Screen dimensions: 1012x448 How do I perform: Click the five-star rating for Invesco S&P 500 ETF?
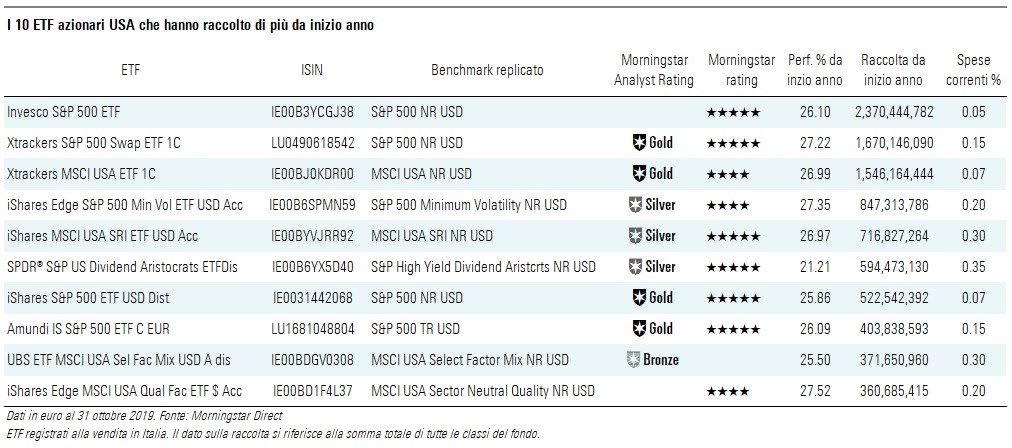tap(733, 112)
